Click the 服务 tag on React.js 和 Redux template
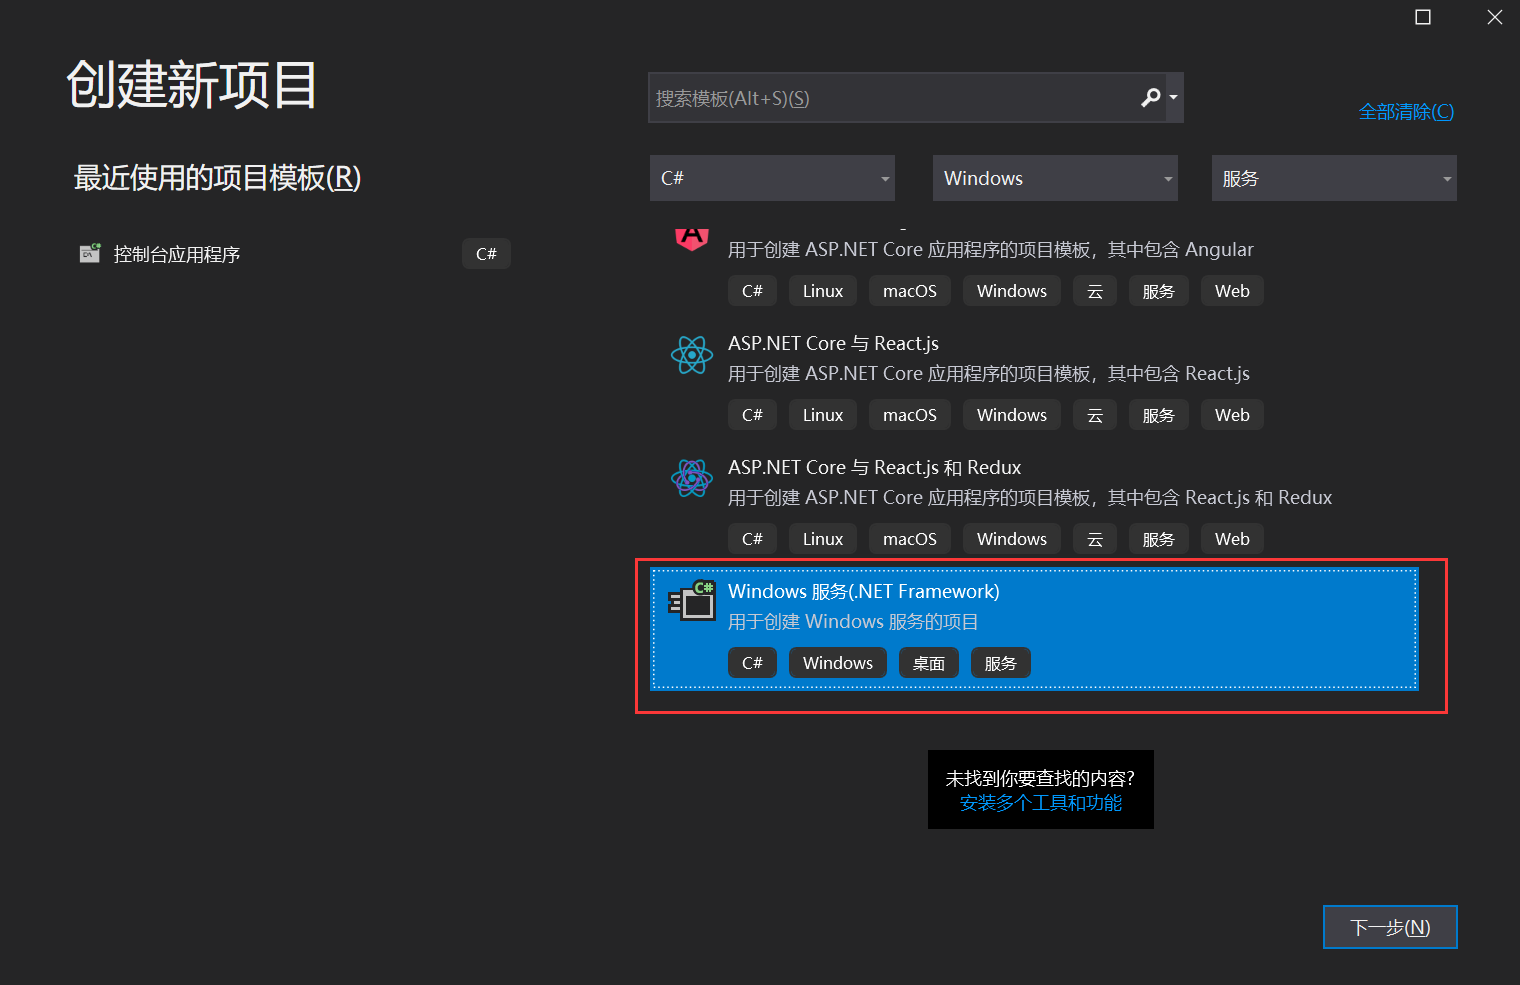Image resolution: width=1520 pixels, height=985 pixels. point(1159,539)
